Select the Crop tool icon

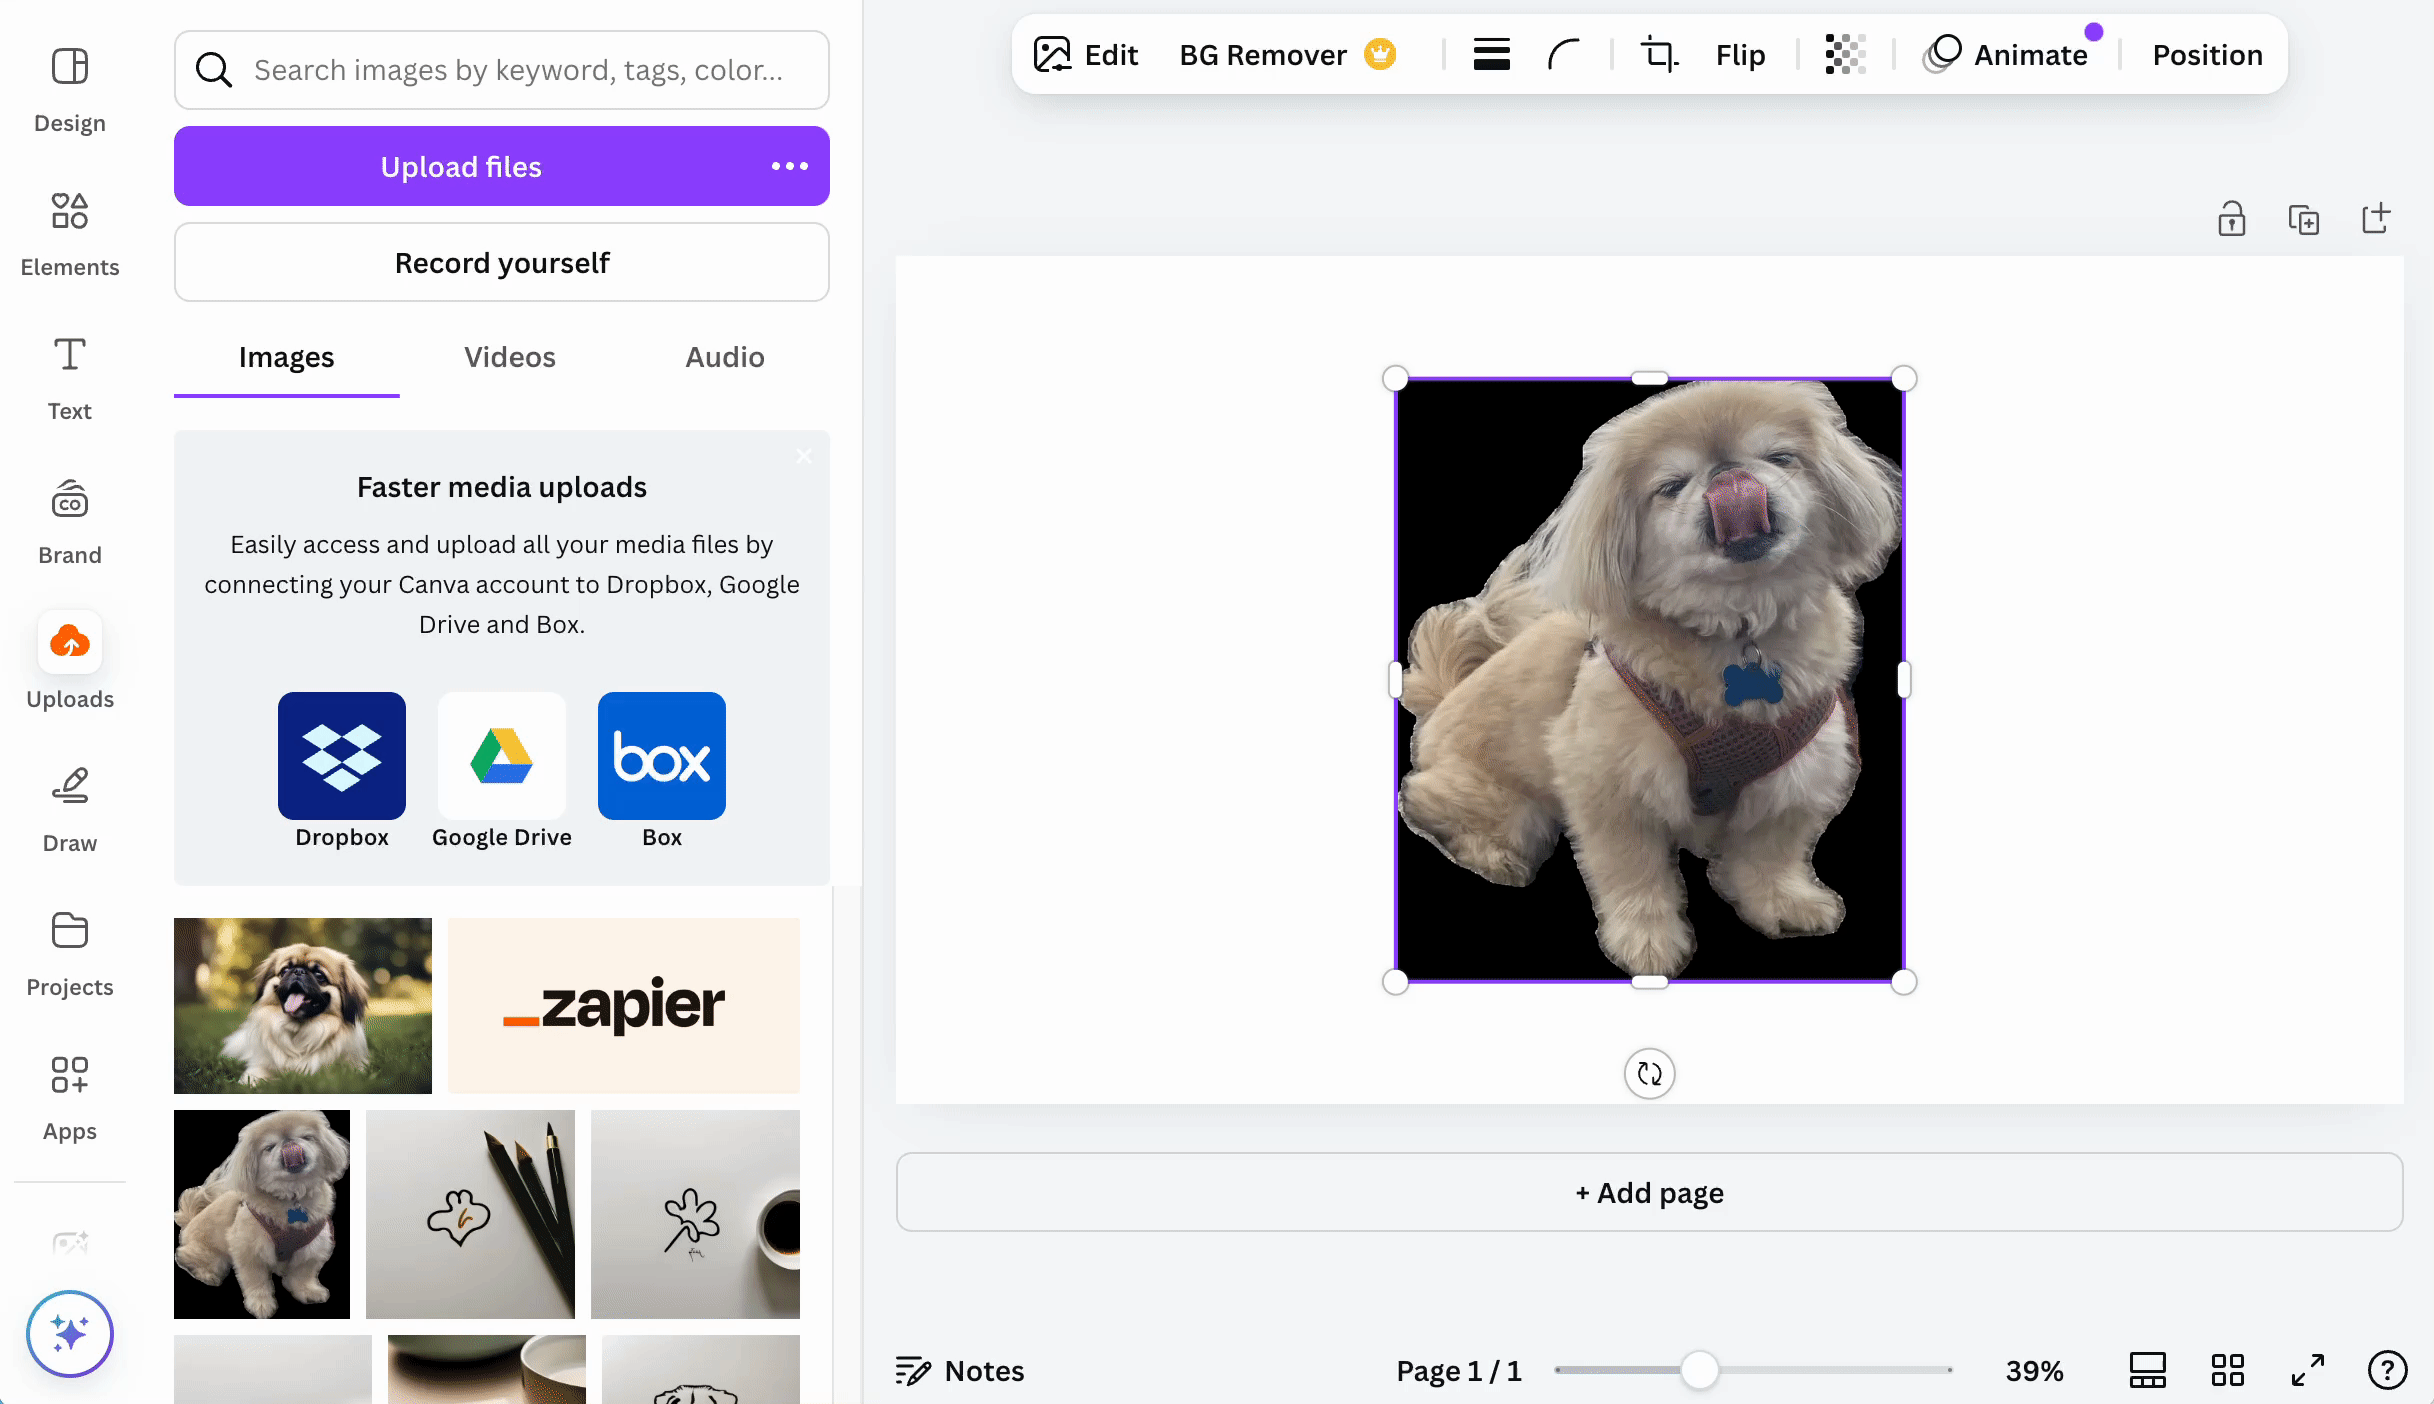coord(1659,54)
